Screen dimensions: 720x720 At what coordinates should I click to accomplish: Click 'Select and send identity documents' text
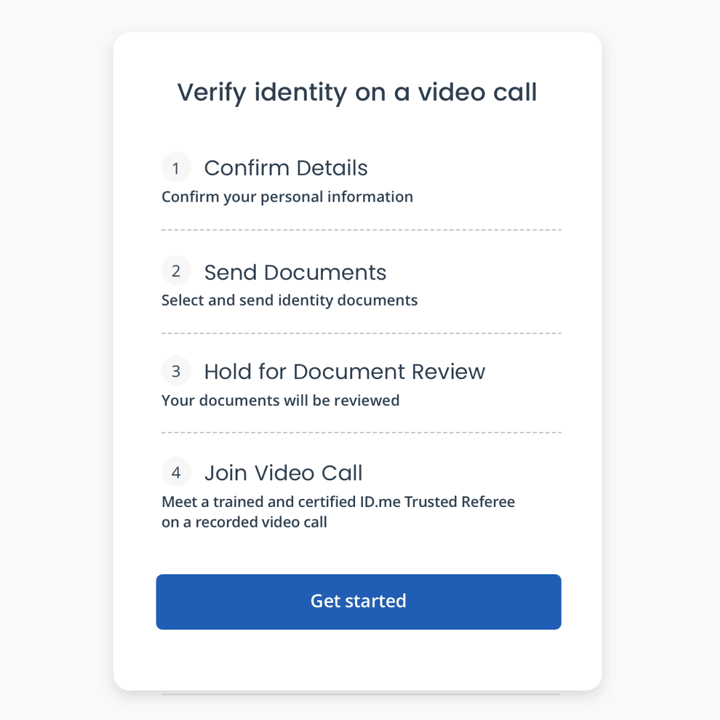289,300
